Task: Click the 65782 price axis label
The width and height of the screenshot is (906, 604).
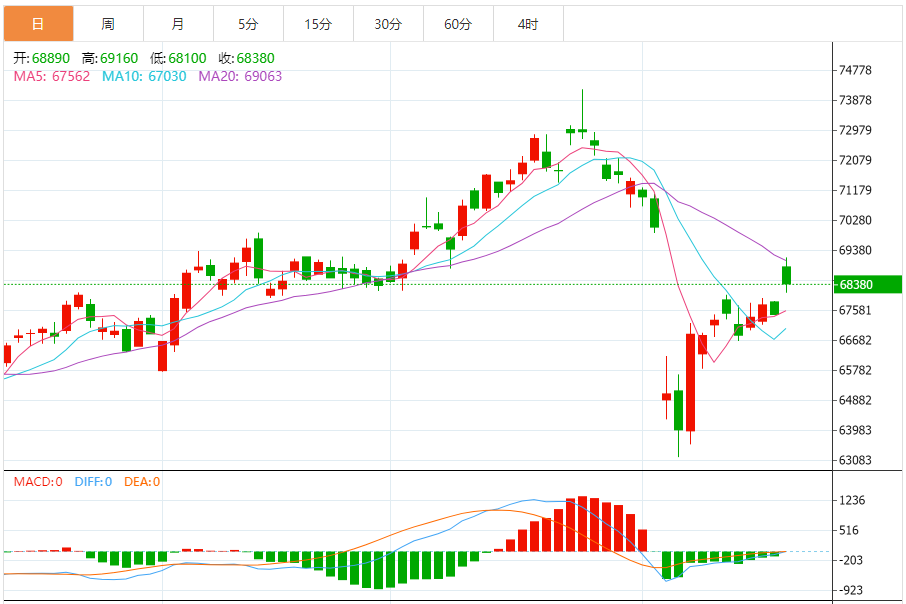Action: click(855, 370)
